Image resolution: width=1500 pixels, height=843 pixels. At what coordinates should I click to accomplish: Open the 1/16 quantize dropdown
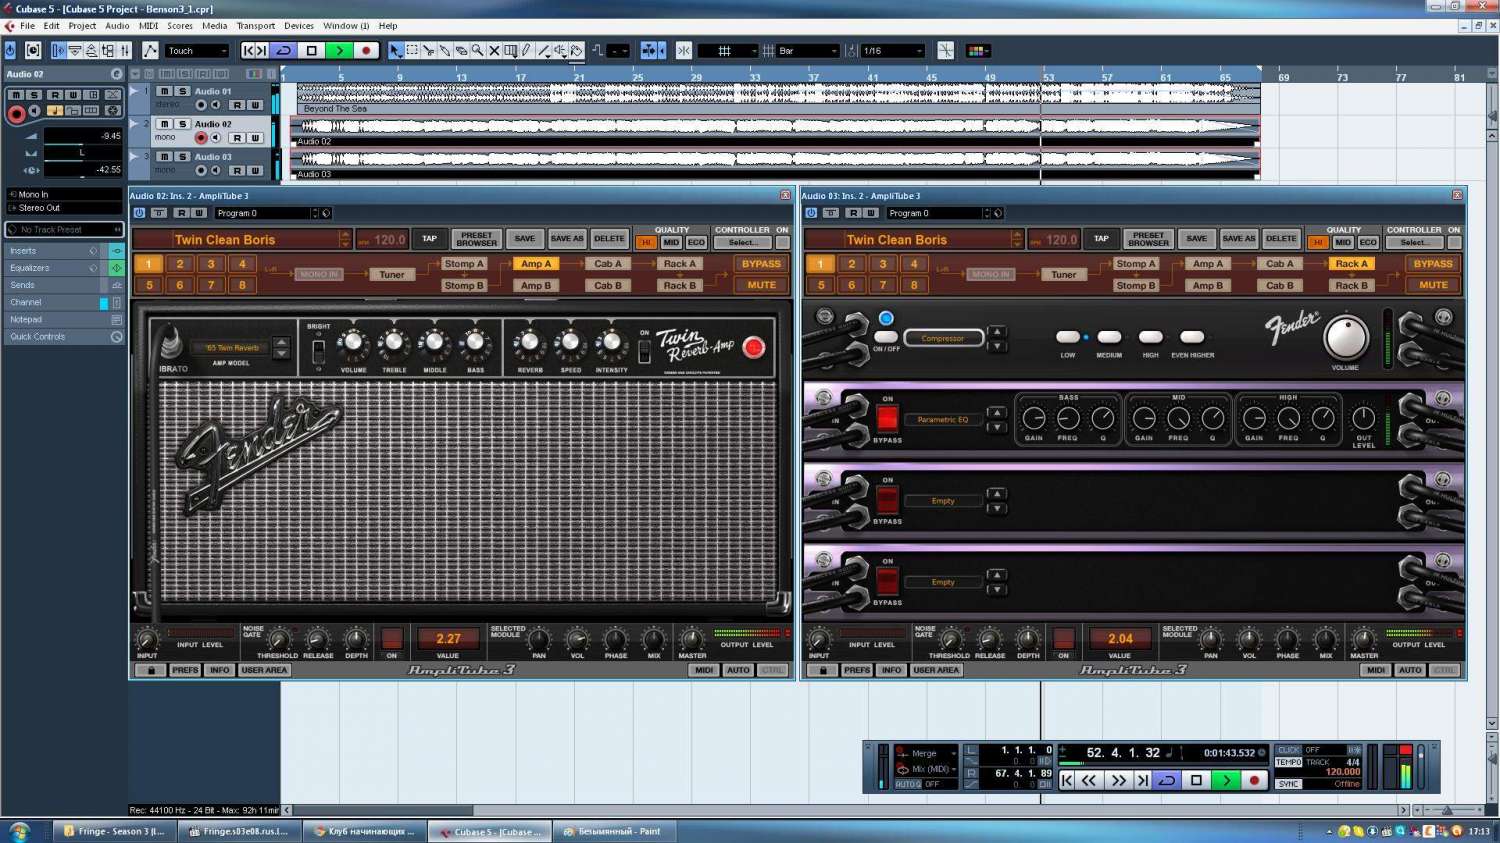point(893,51)
